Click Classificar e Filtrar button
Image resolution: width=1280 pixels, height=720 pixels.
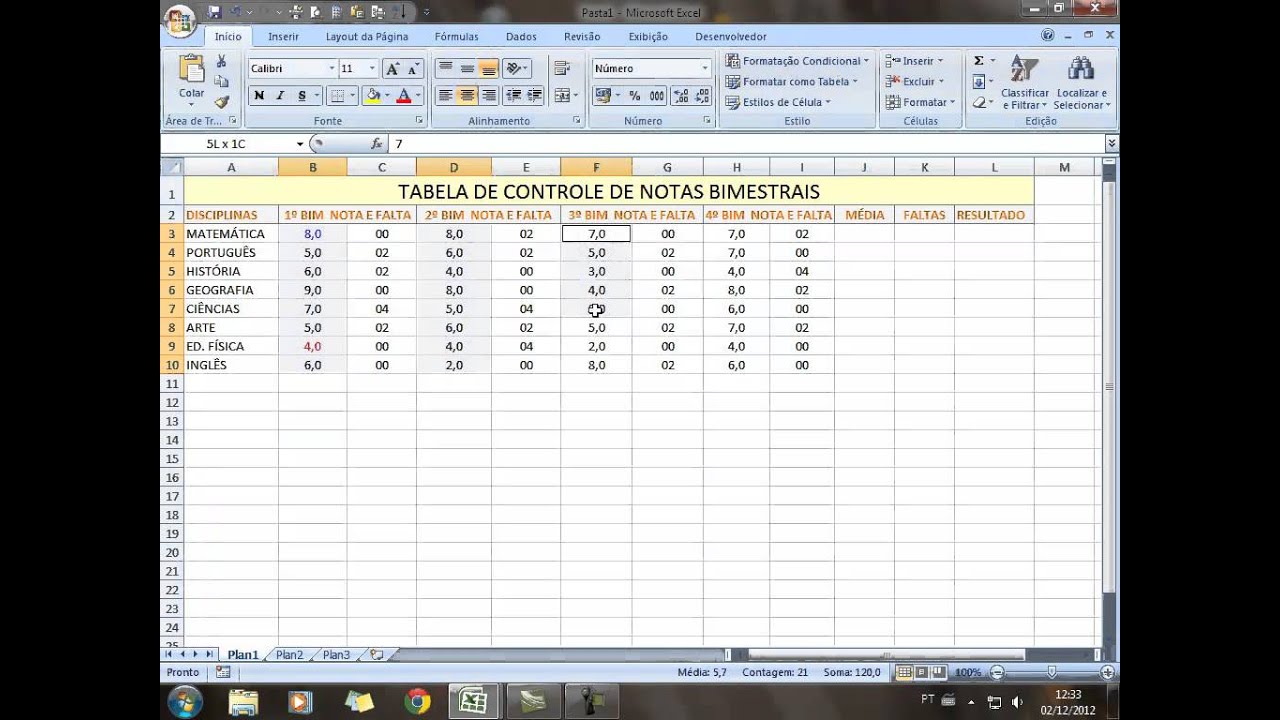1024,82
